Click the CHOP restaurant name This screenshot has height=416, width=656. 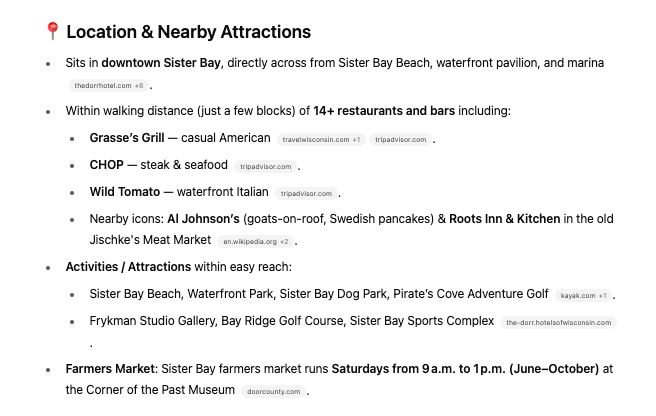coord(107,165)
